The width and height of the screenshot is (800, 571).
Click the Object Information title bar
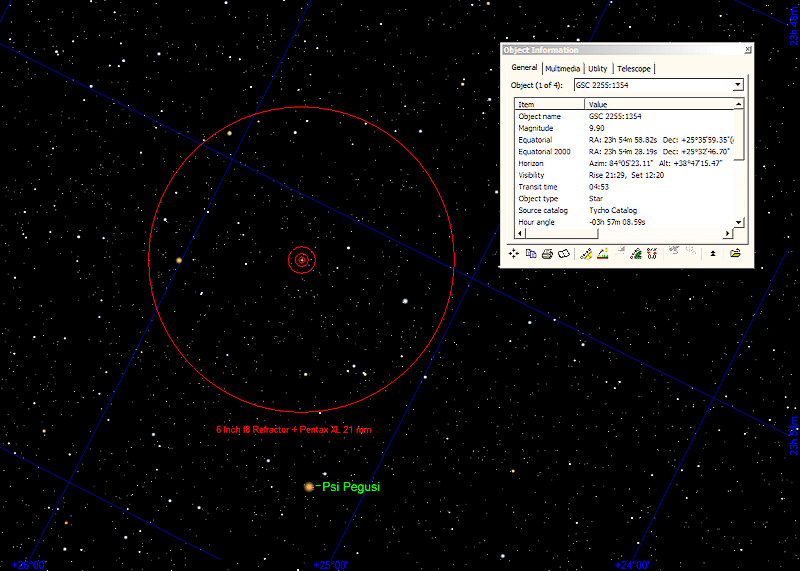pos(622,49)
